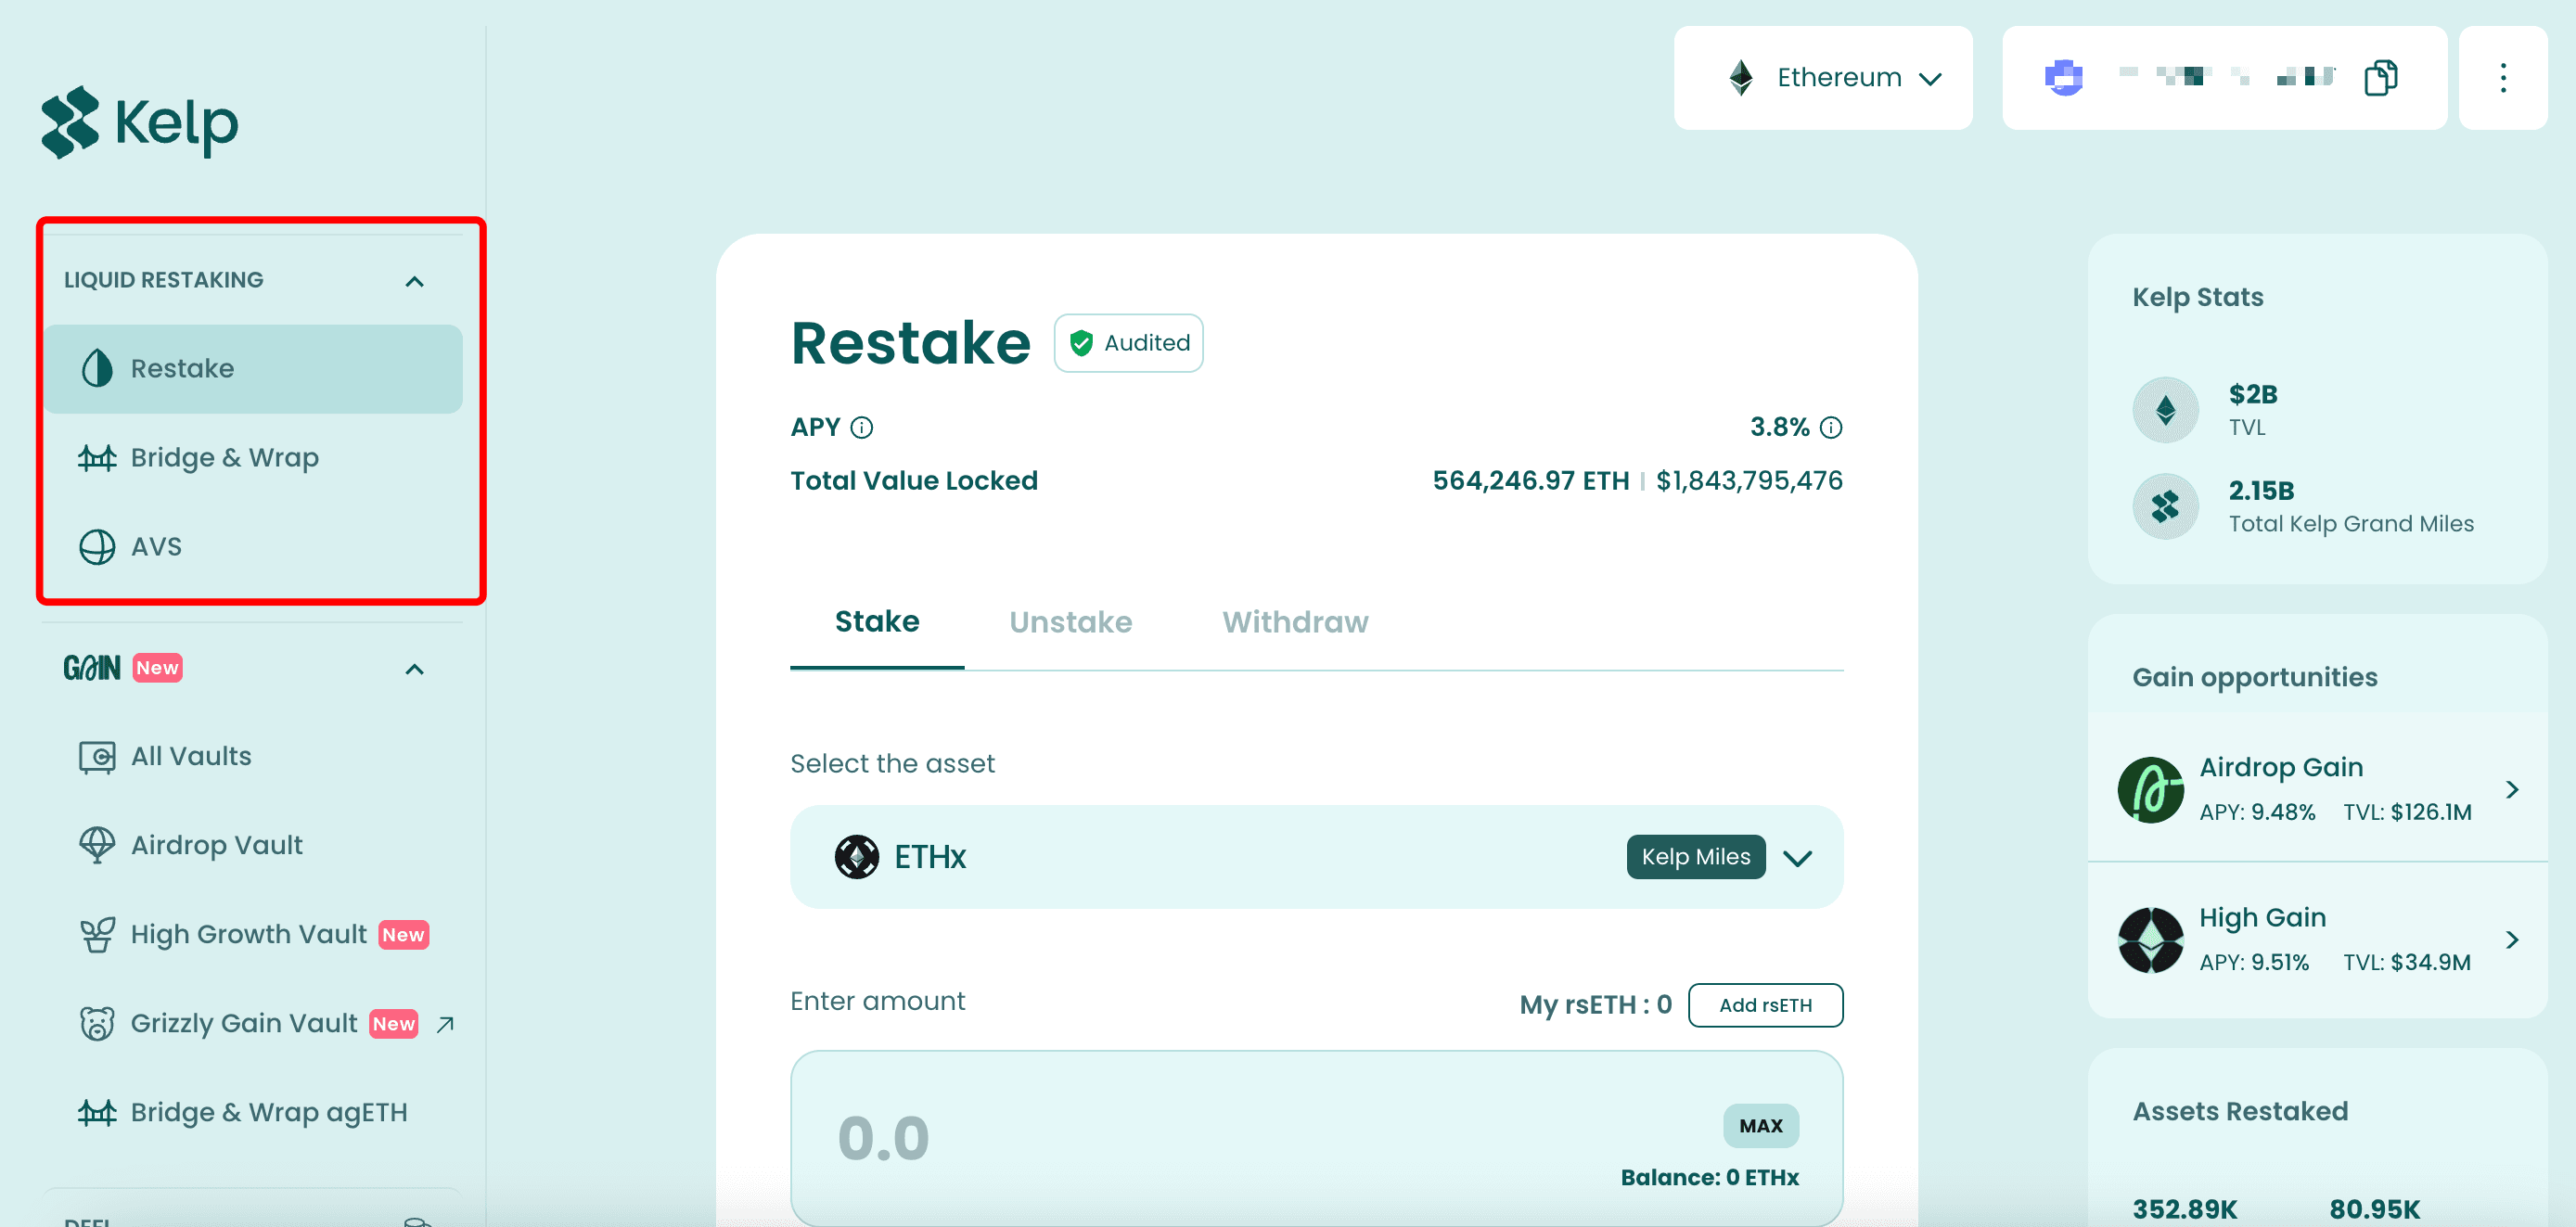
Task: Click the Kelp Miles badge
Action: pyautogui.click(x=1695, y=857)
